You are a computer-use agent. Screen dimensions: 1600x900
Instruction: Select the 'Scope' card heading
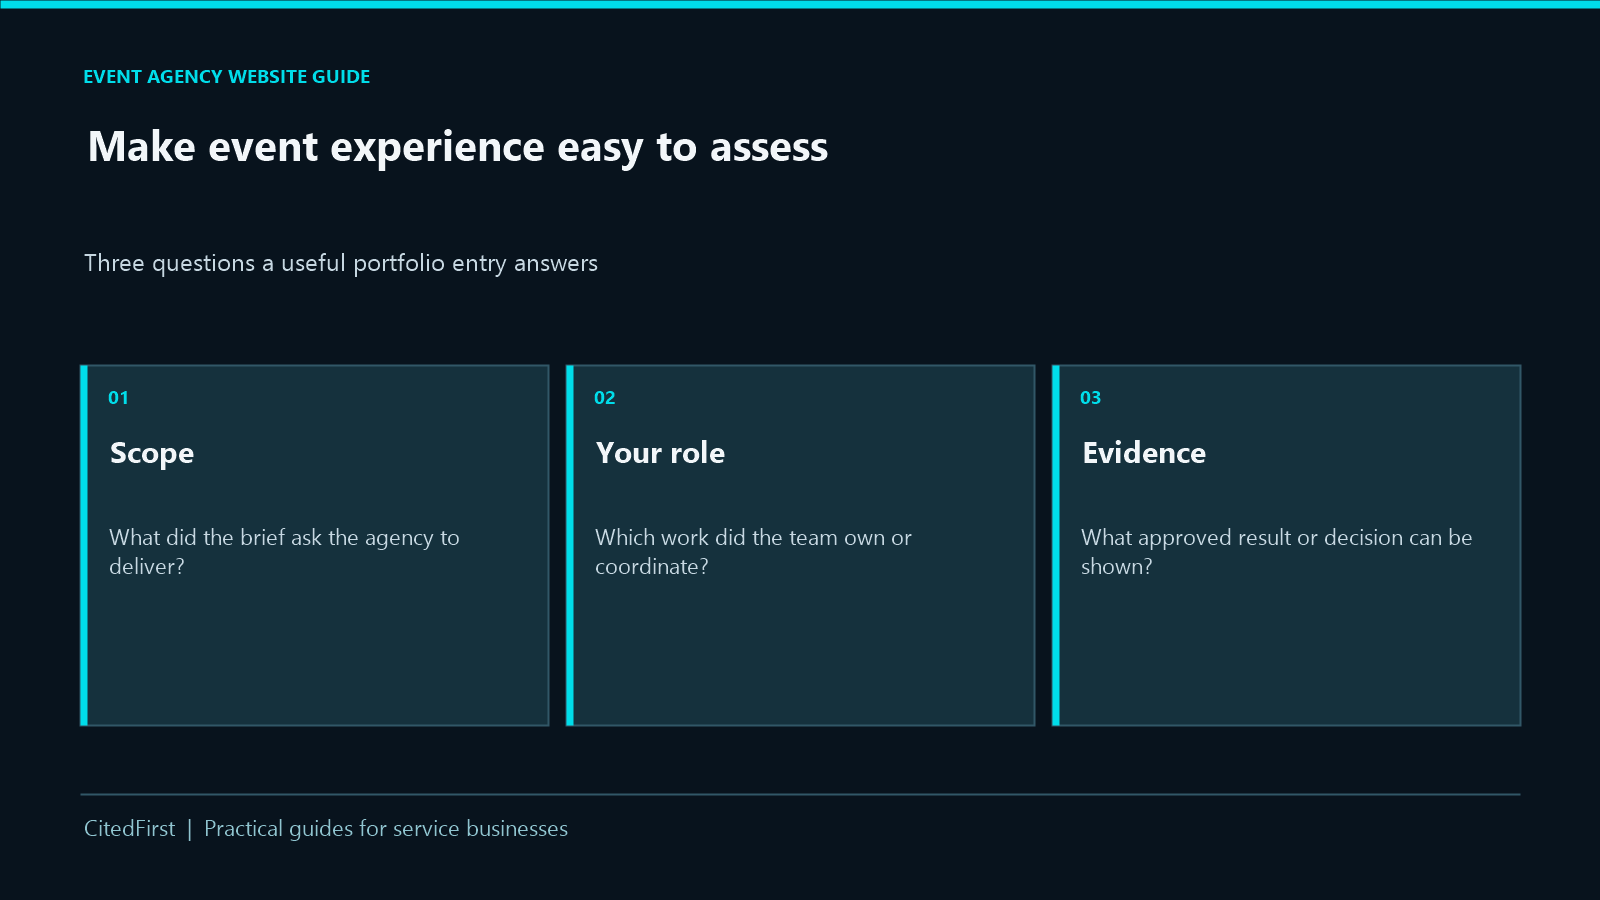(x=152, y=453)
